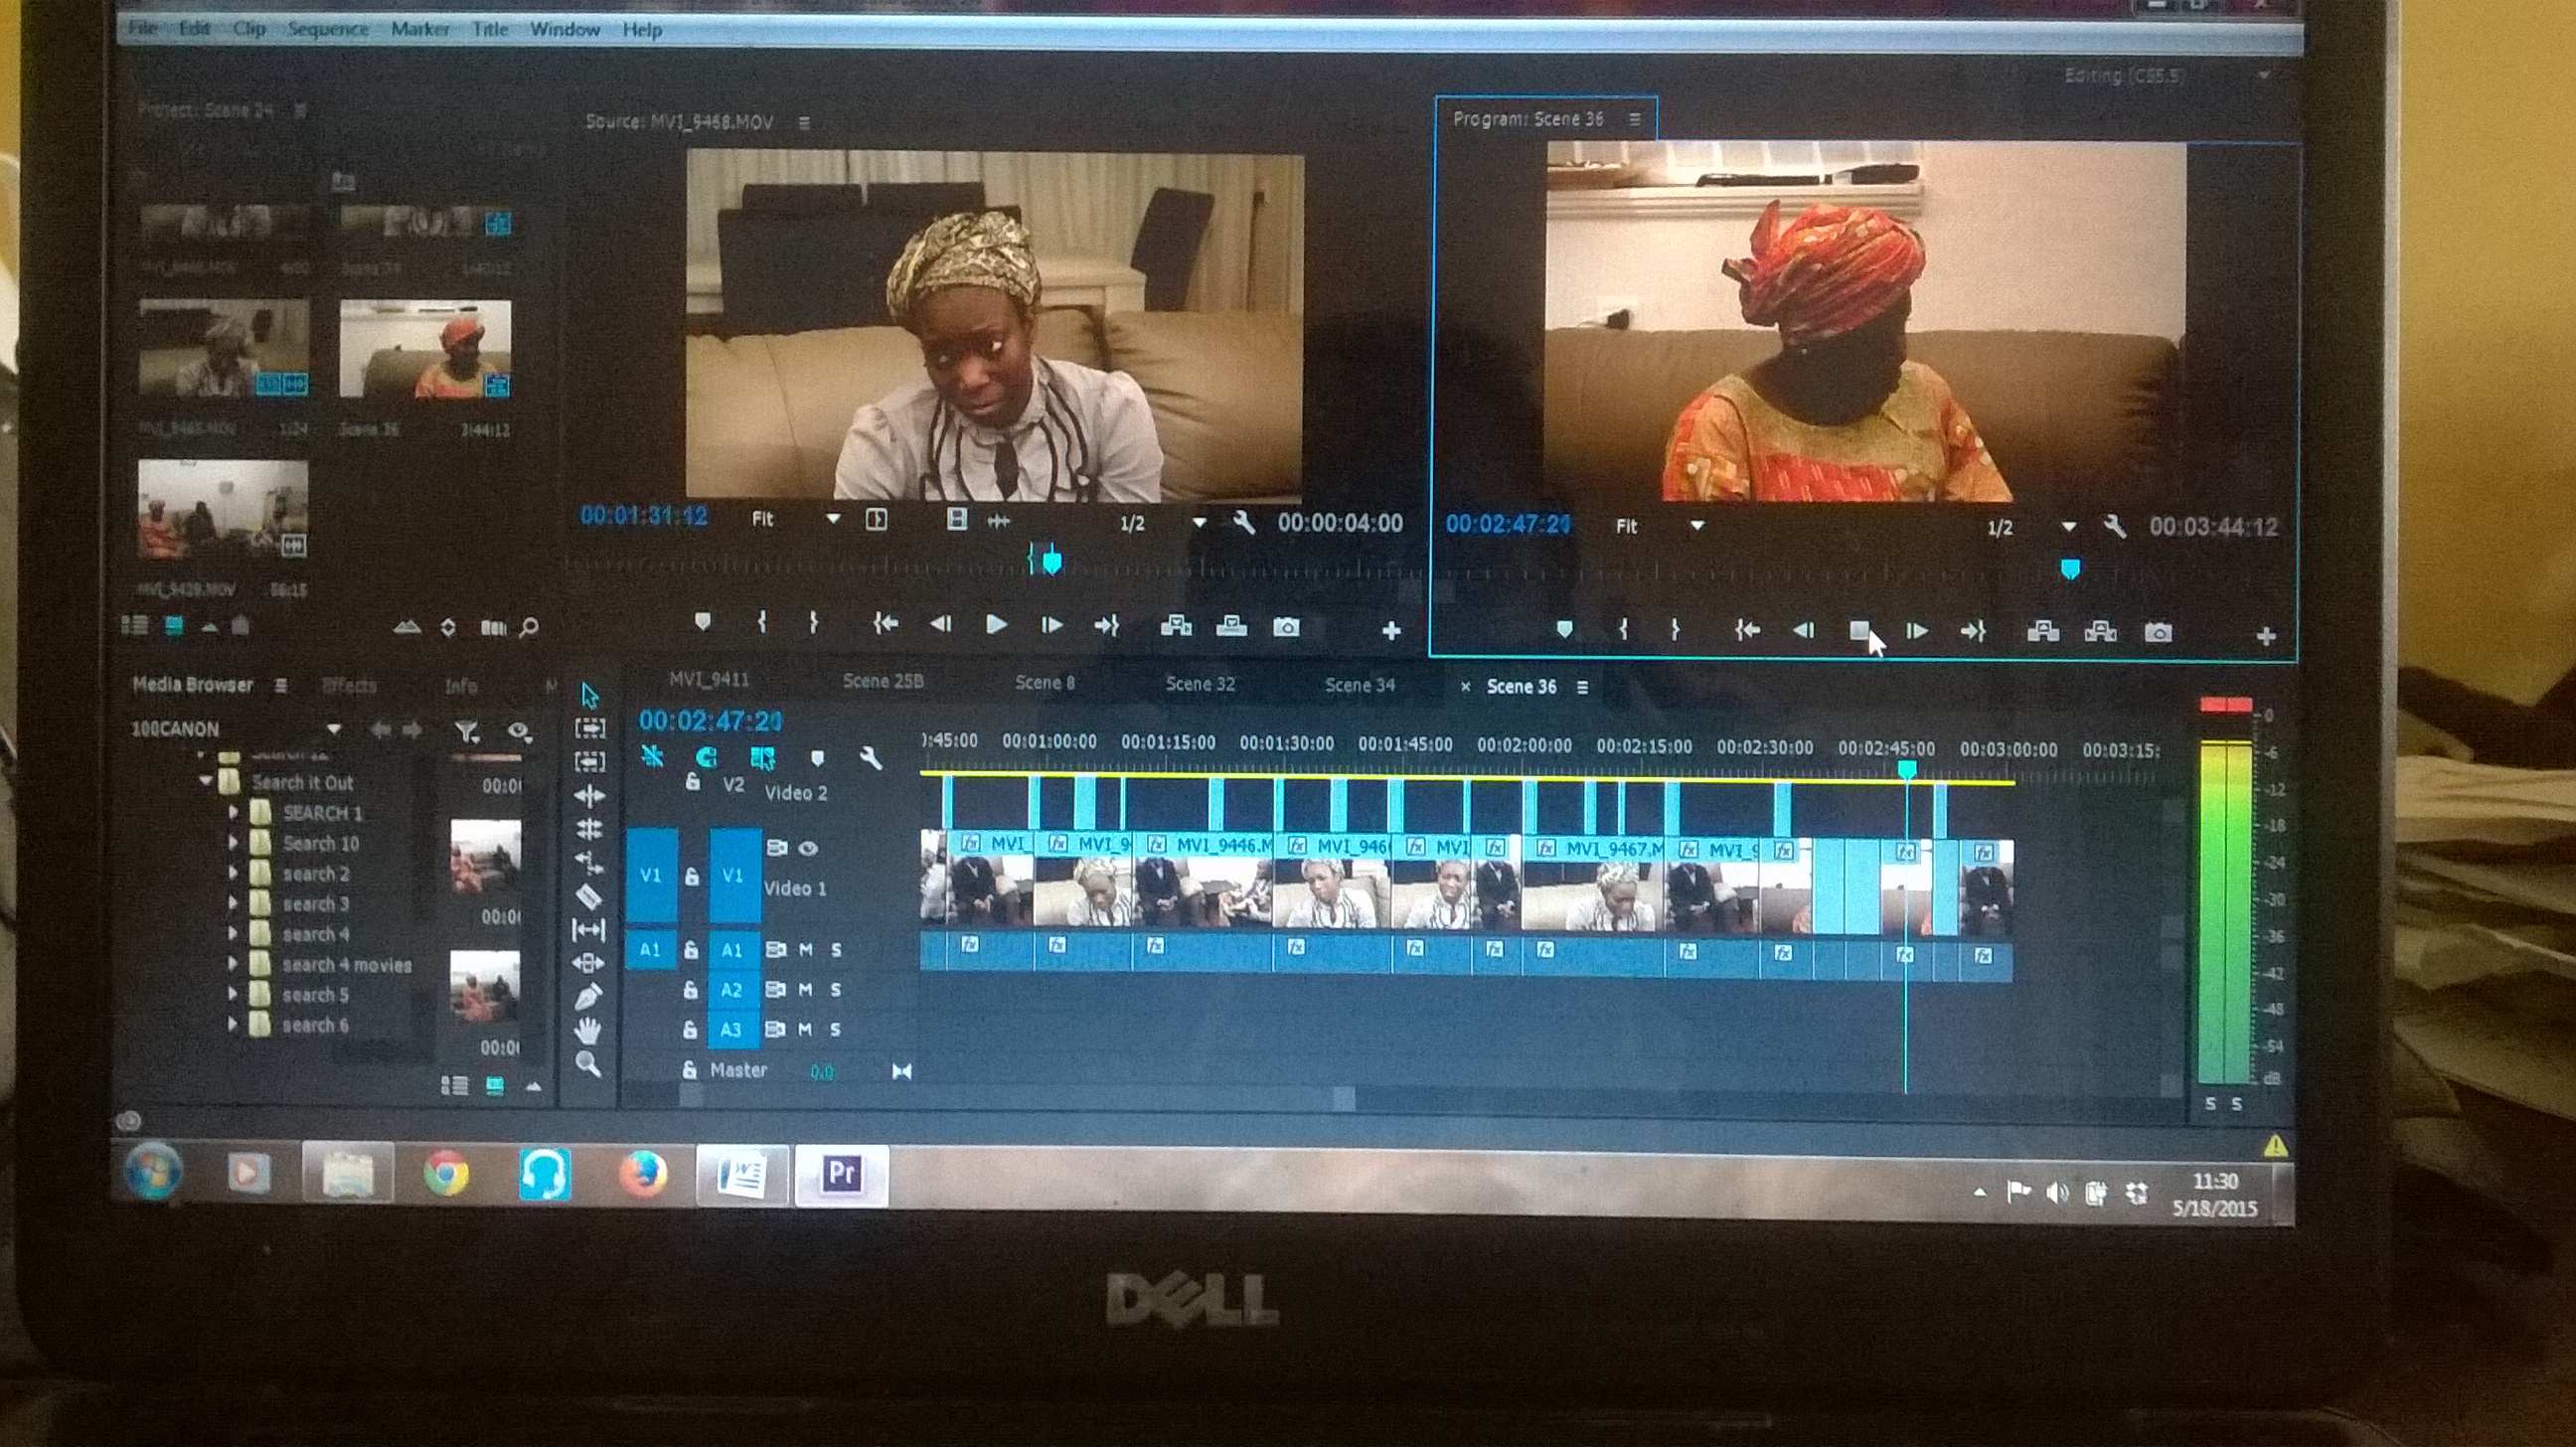Image resolution: width=2576 pixels, height=1447 pixels.
Task: Mute audio track A1 with the M button
Action: coord(805,949)
